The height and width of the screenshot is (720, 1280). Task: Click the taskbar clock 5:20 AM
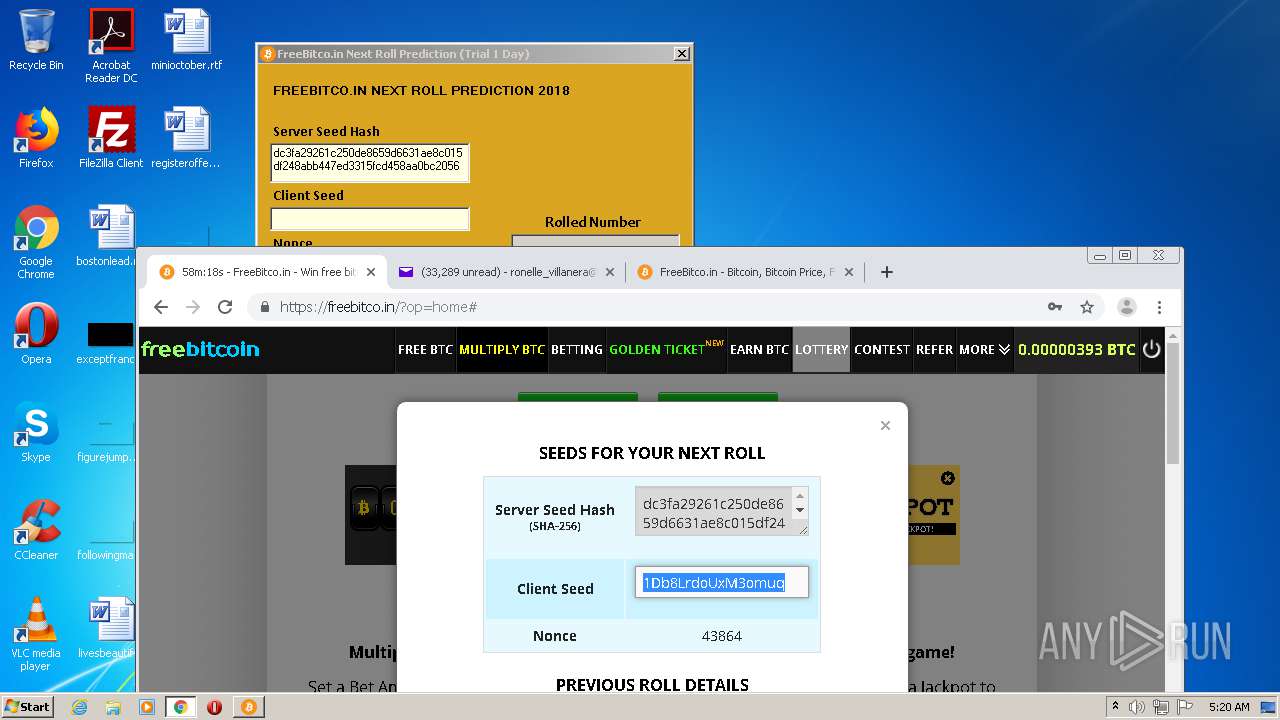tap(1229, 707)
